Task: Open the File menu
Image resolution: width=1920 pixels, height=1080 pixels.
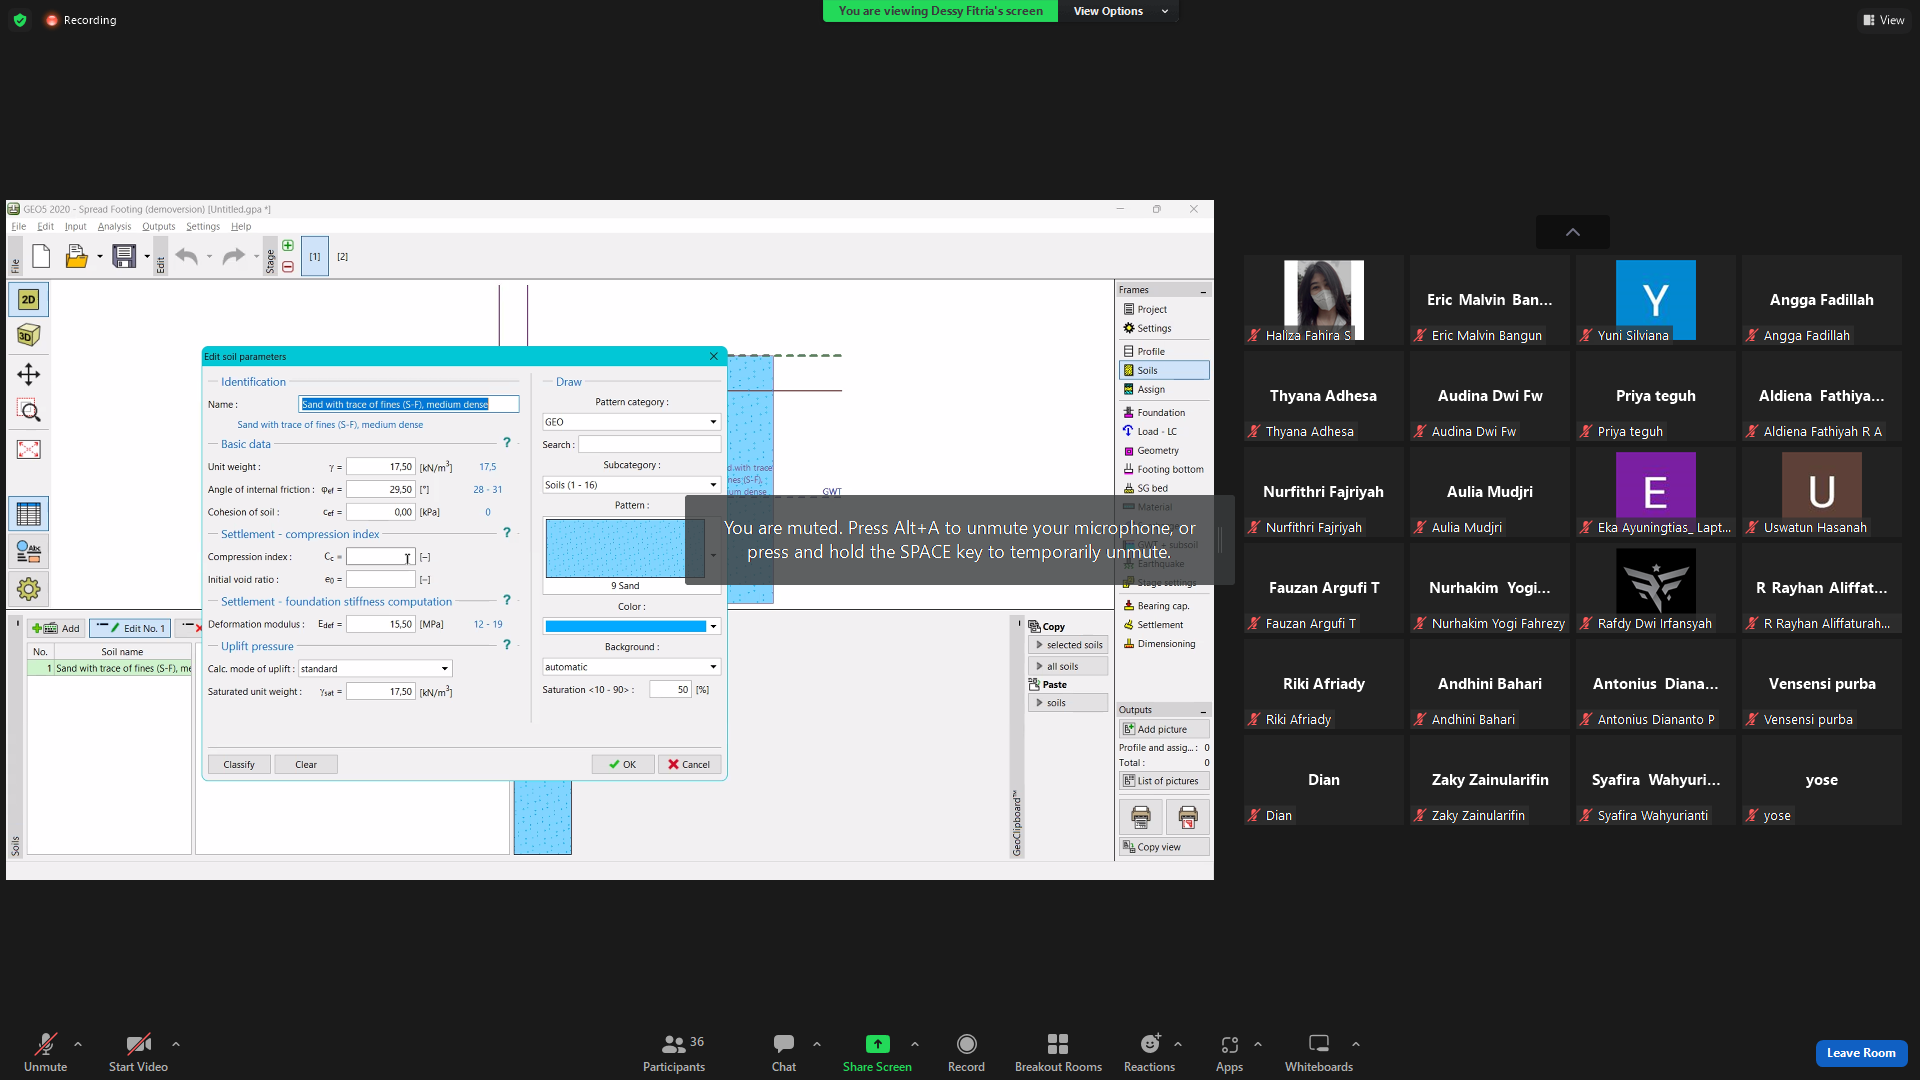Action: click(18, 227)
